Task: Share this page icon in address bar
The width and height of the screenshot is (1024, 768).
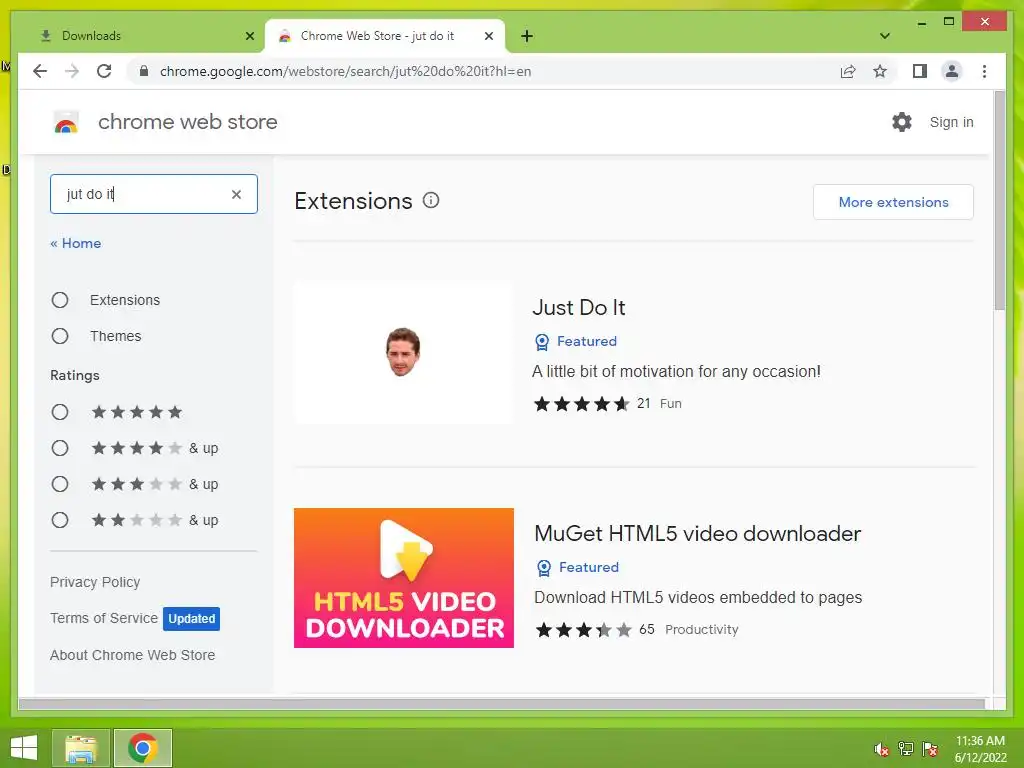Action: point(848,71)
